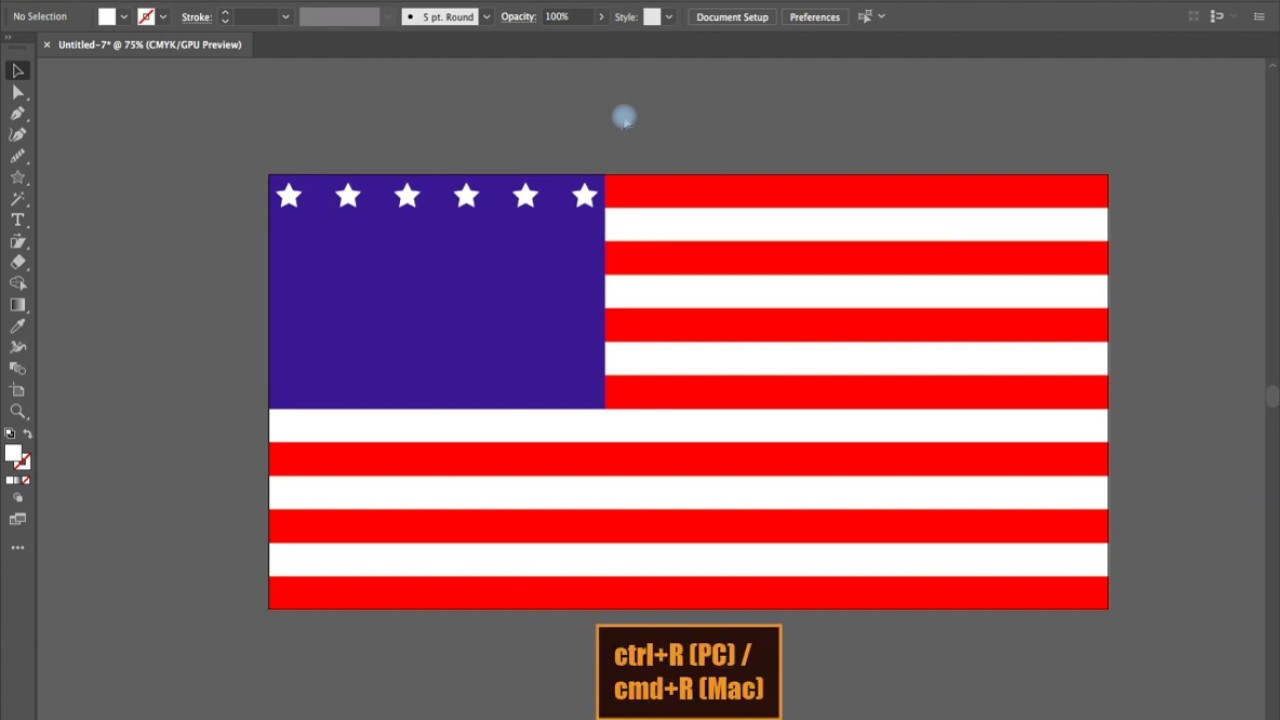Select the Artboard tool
The image size is (1280, 720).
tap(17, 390)
